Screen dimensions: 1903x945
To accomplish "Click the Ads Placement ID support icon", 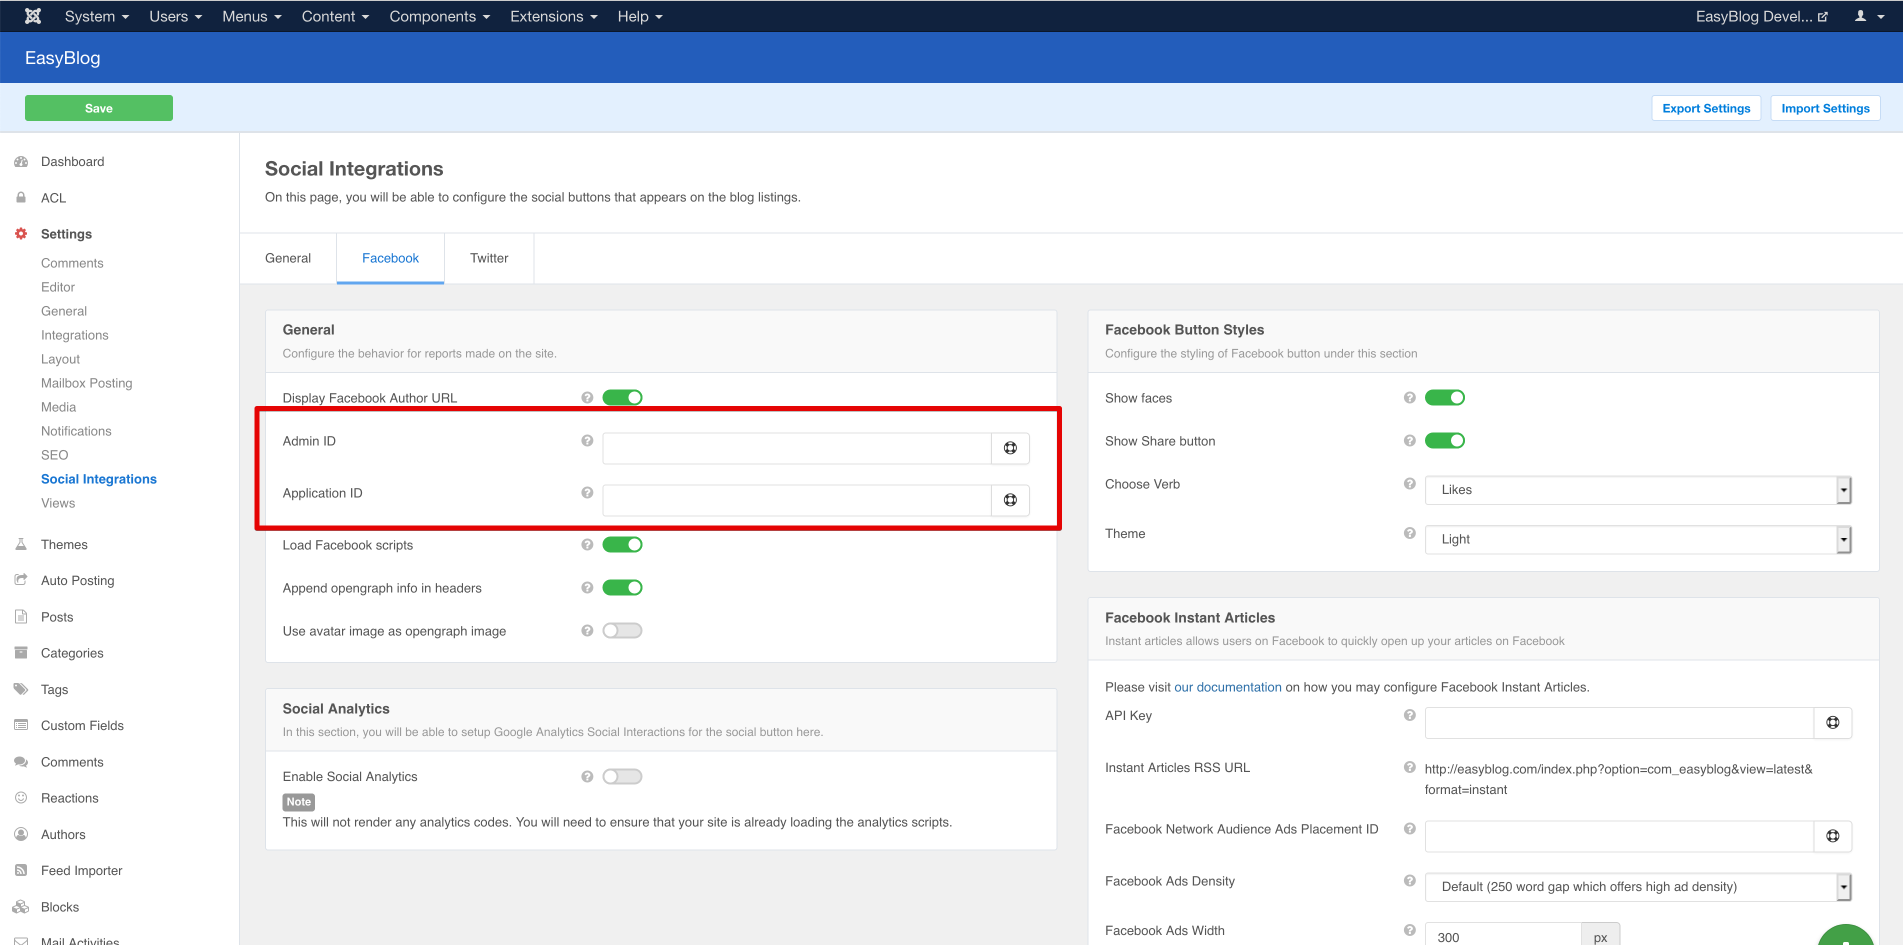I will [x=1833, y=836].
